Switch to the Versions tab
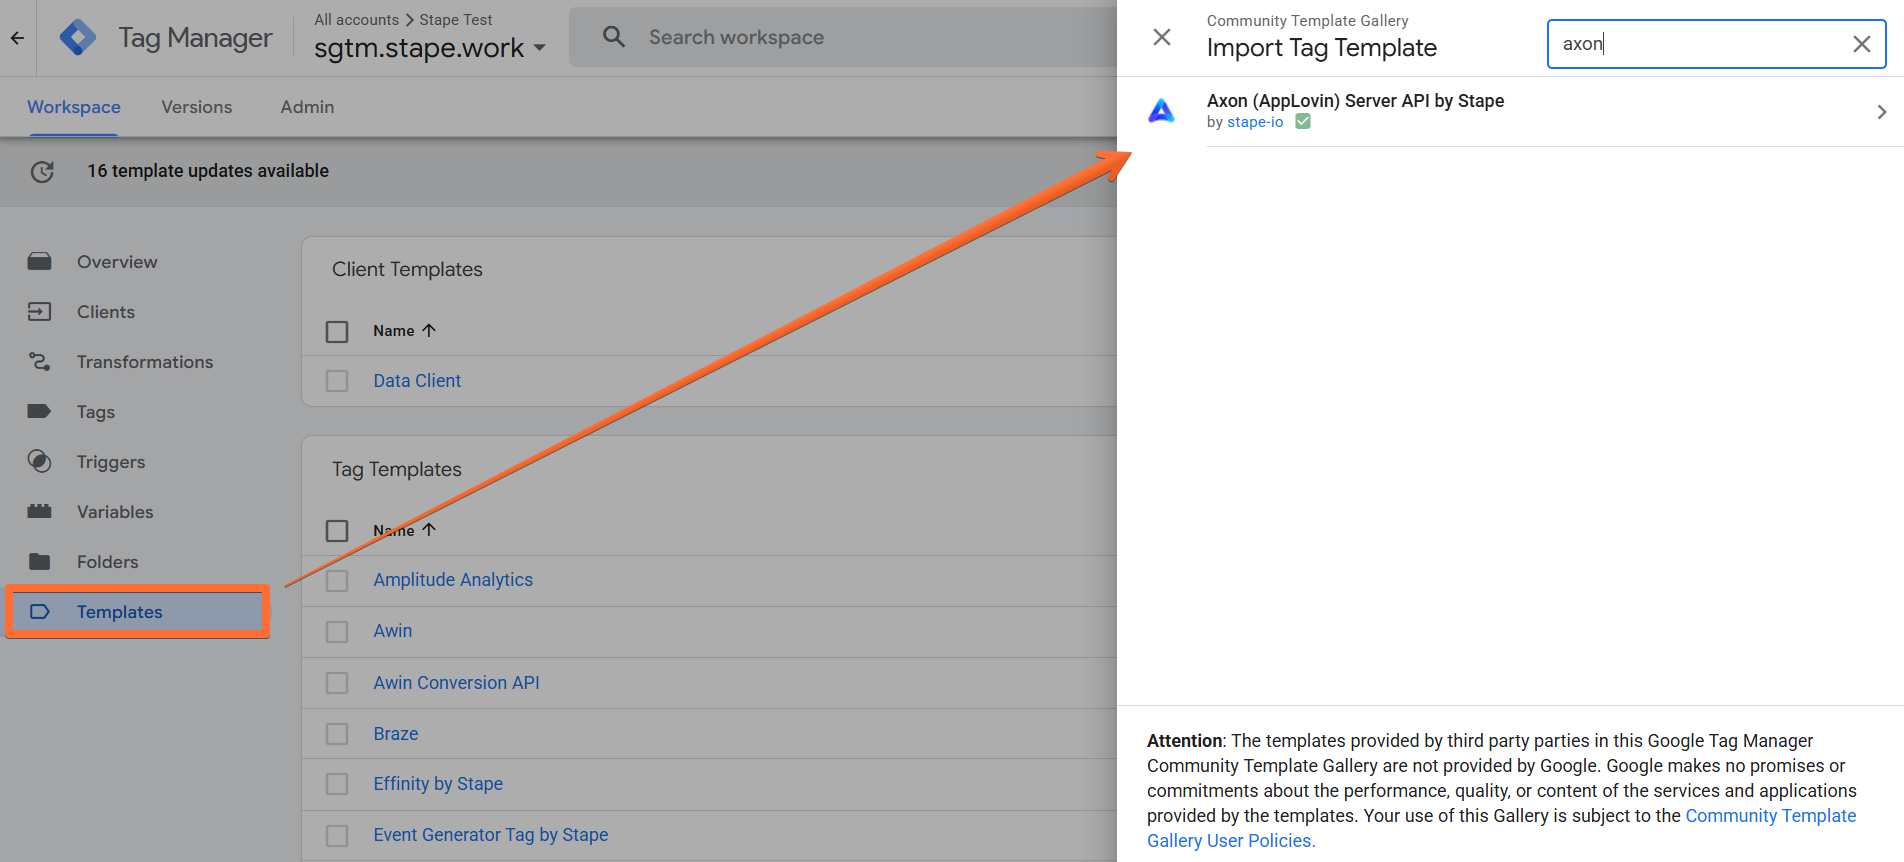The image size is (1904, 862). pos(197,107)
